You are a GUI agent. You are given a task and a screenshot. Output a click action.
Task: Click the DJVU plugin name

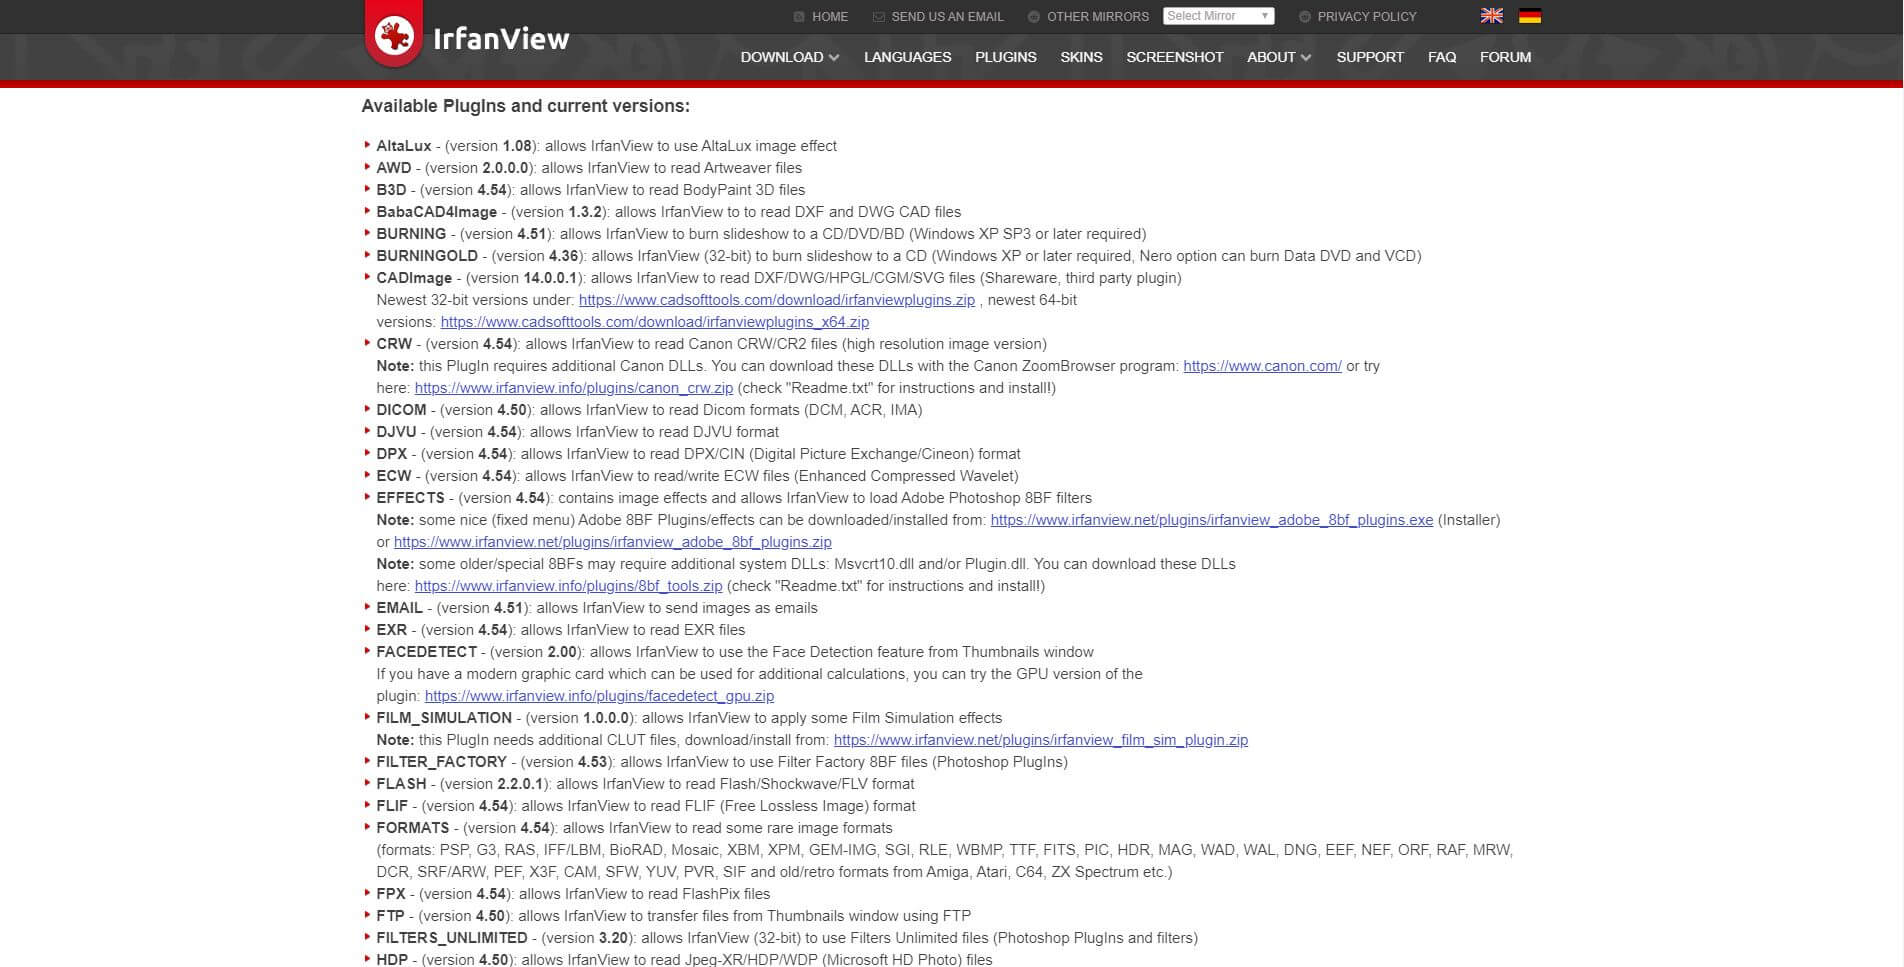tap(396, 432)
